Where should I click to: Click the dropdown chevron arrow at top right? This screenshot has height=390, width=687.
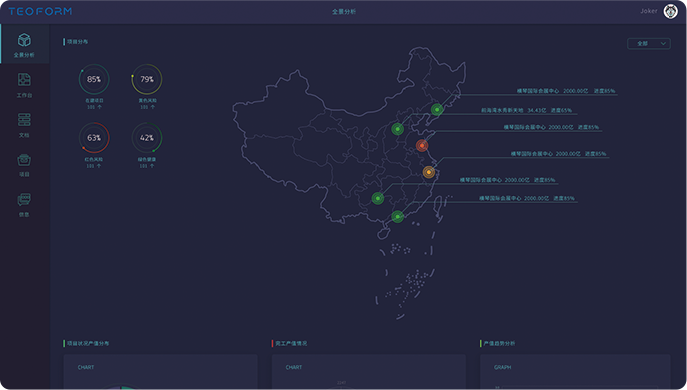pyautogui.click(x=663, y=43)
